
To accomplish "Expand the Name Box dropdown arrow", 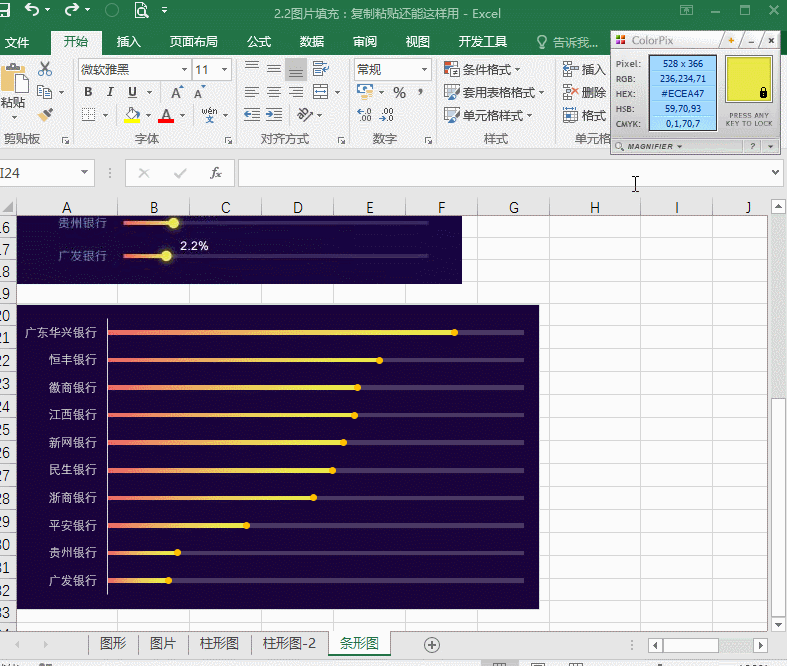I will point(84,173).
